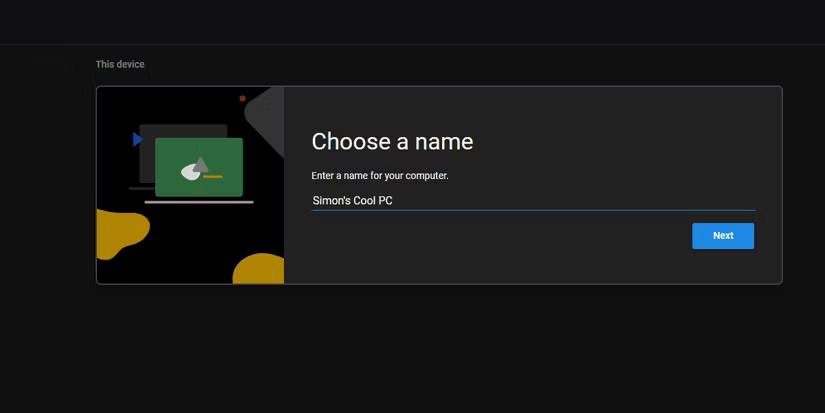Click the blue Next button
The height and width of the screenshot is (413, 825).
pyautogui.click(x=722, y=236)
